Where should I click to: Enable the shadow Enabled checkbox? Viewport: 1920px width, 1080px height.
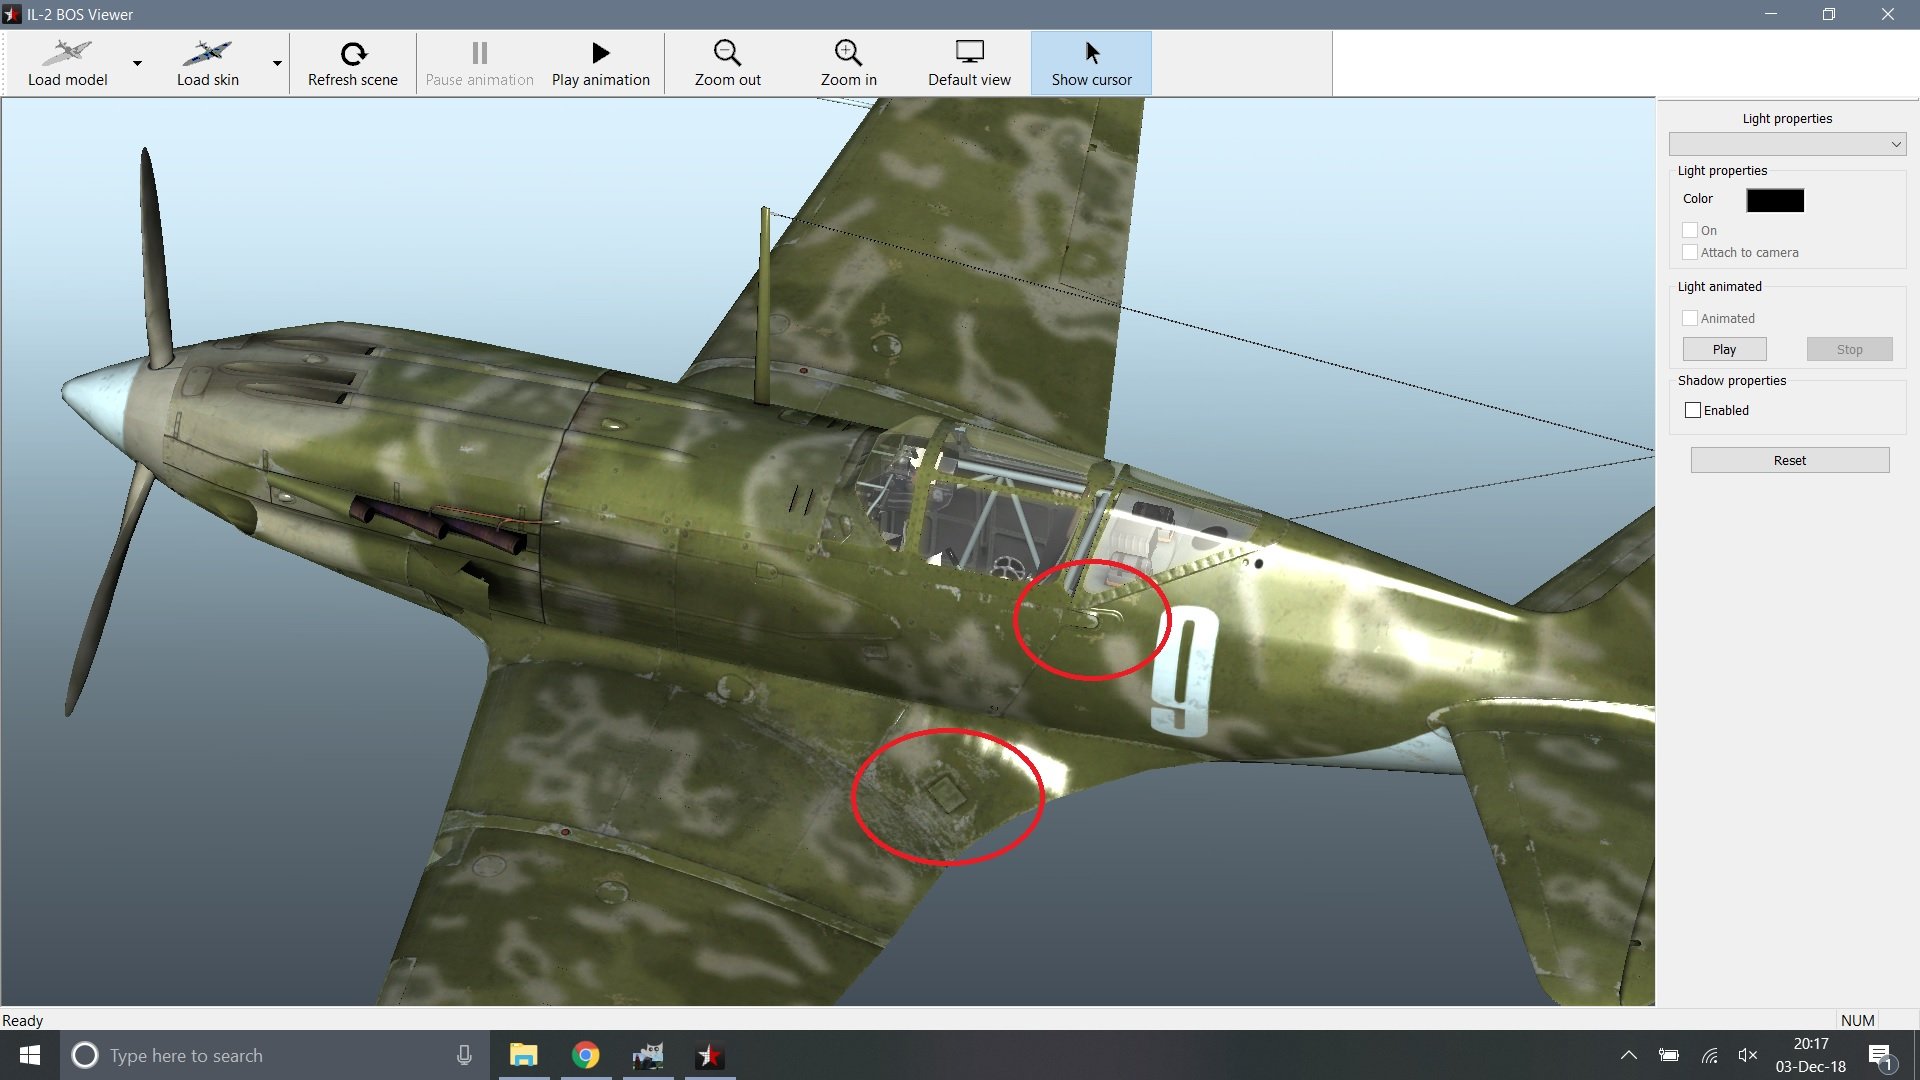[x=1692, y=410]
